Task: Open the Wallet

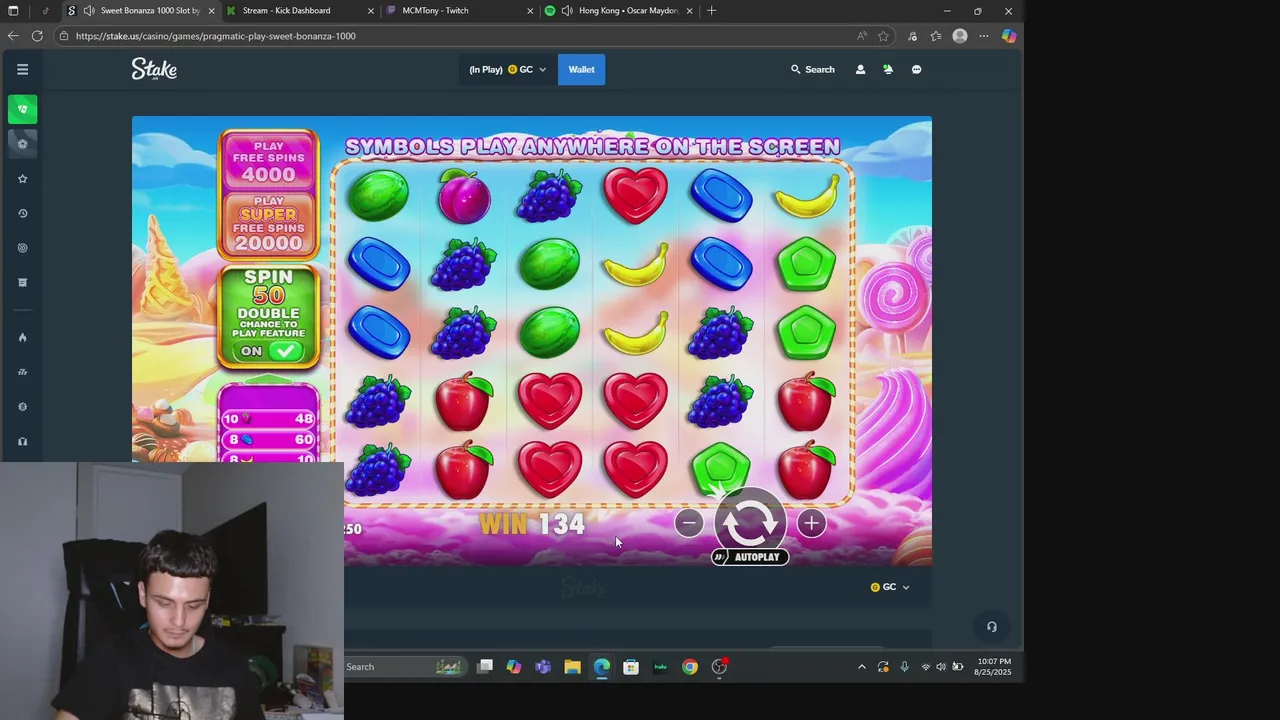Action: (x=581, y=69)
